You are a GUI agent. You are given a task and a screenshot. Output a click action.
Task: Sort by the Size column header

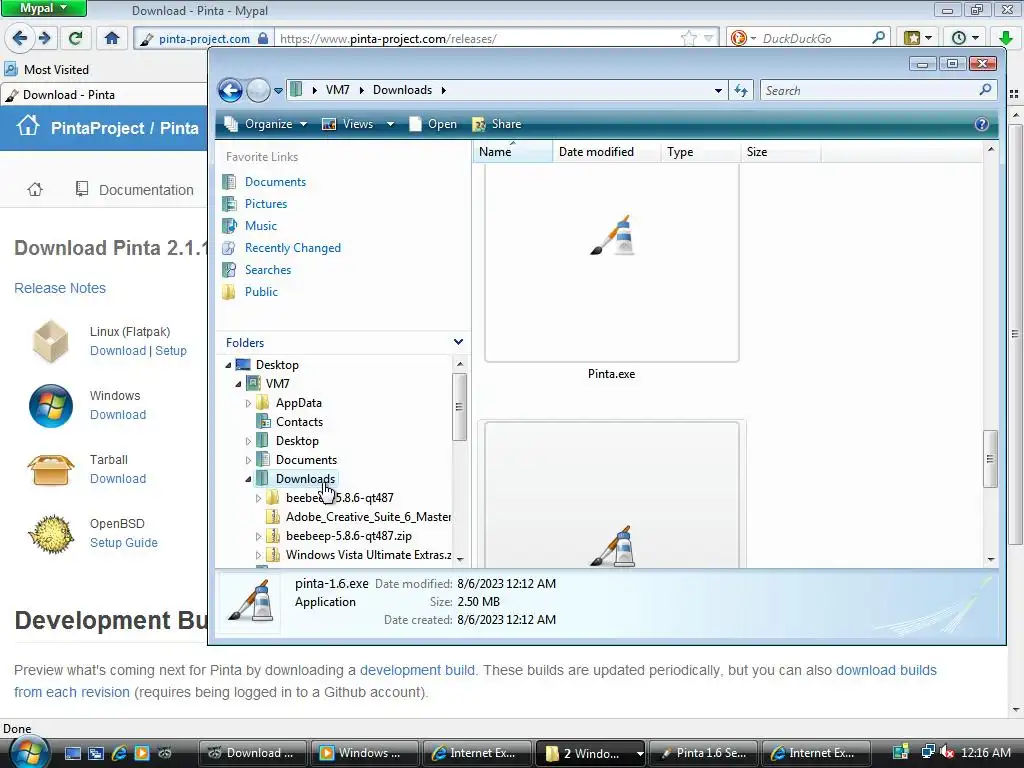[781, 152]
